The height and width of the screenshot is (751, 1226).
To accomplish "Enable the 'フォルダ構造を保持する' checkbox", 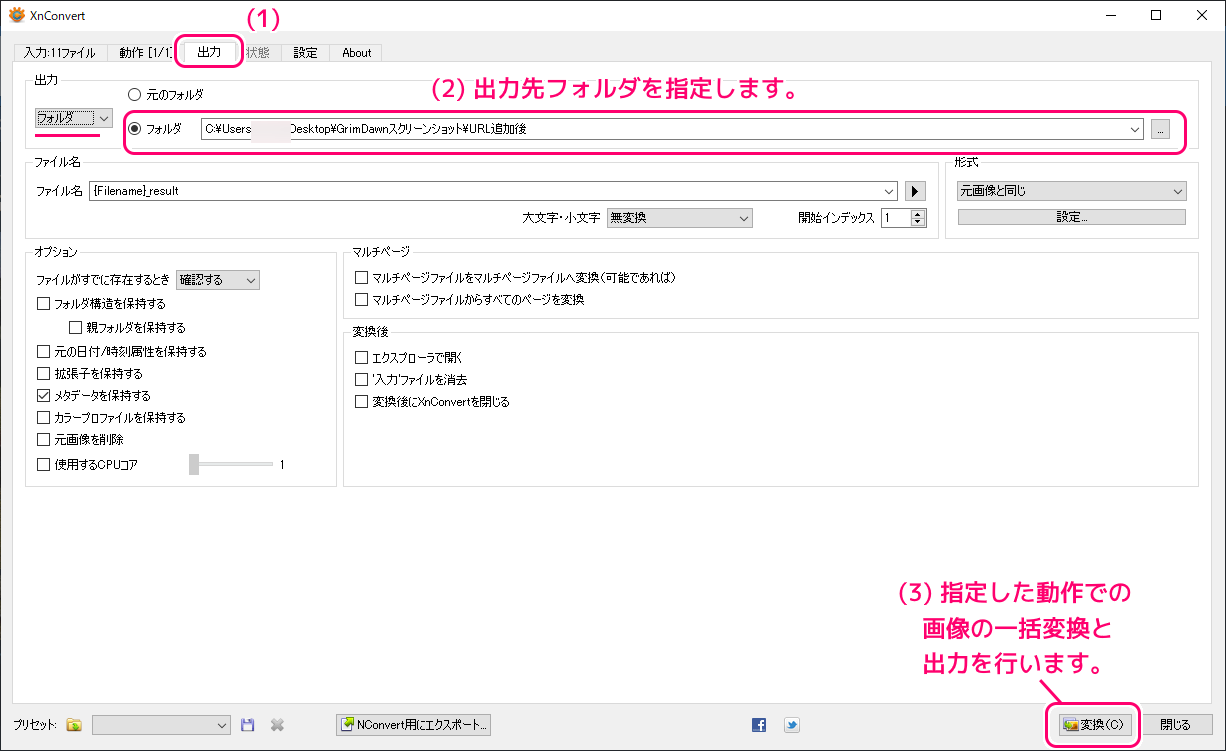I will 43,304.
